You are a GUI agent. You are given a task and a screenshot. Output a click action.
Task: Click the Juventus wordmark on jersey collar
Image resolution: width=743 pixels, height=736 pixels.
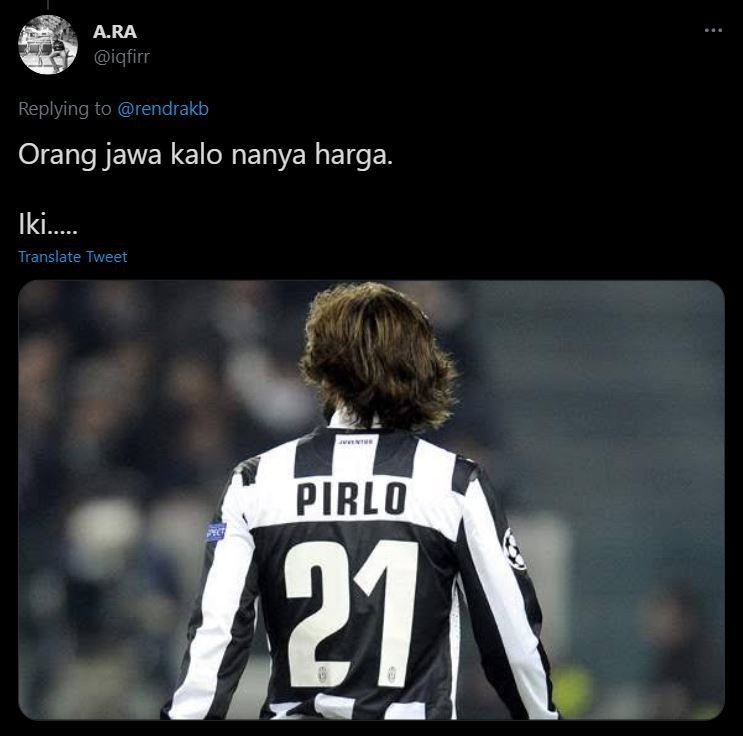(356, 442)
